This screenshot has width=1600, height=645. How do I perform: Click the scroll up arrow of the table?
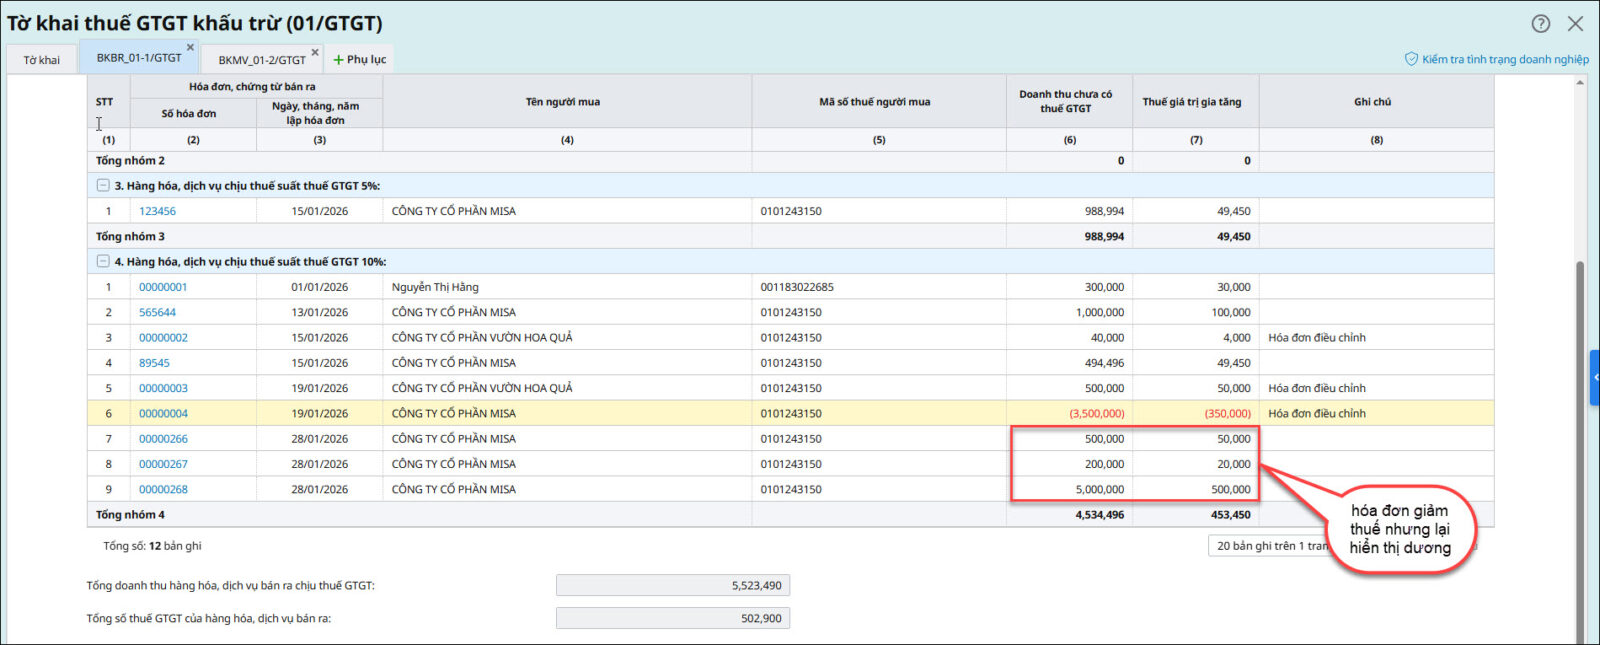1580,82
